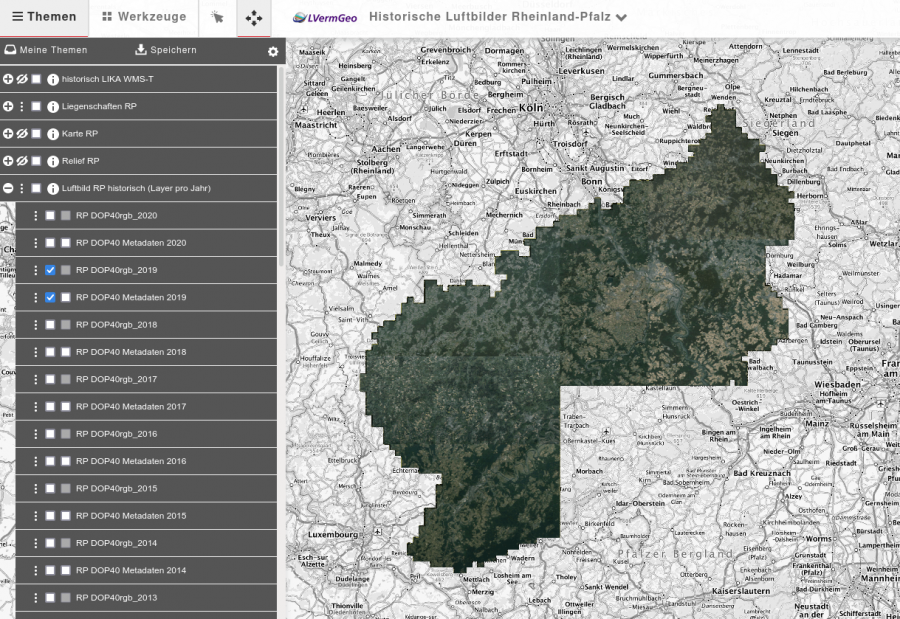Select the Themen tab
Screen dimensions: 900x619
pos(43,17)
